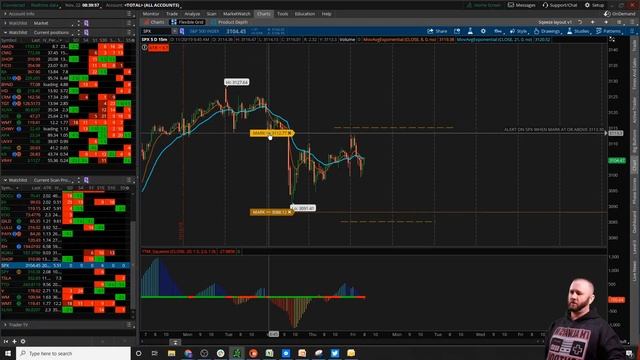640x360 pixels.
Task: Open the Drawings menu
Action: point(547,31)
